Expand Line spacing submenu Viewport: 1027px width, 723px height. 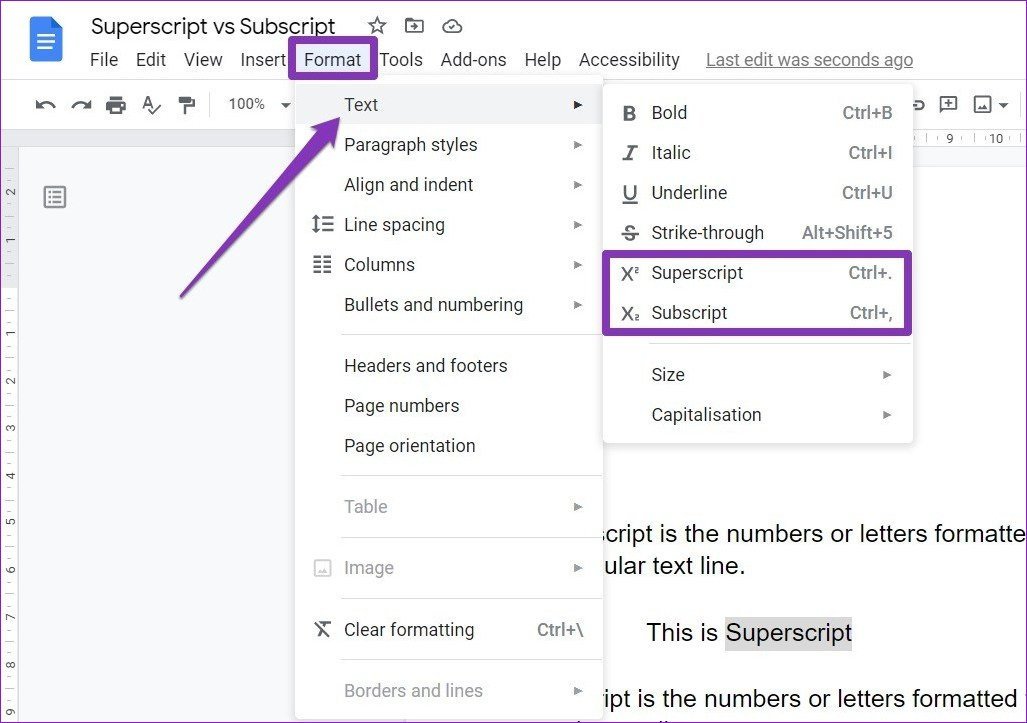(x=449, y=225)
